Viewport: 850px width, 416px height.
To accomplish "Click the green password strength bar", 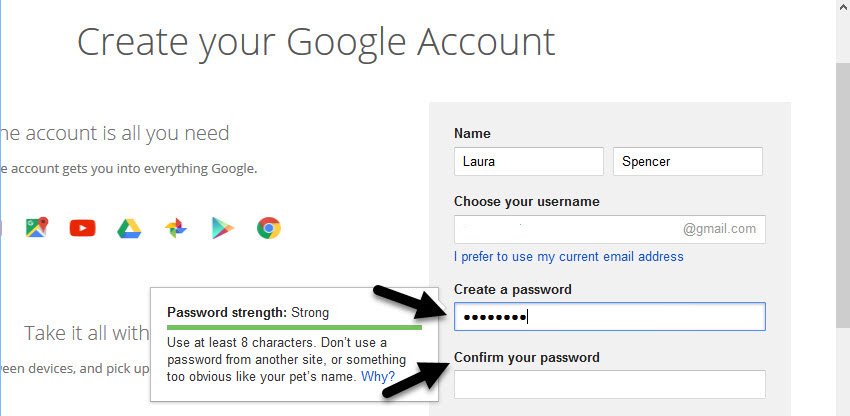I will tap(294, 326).
